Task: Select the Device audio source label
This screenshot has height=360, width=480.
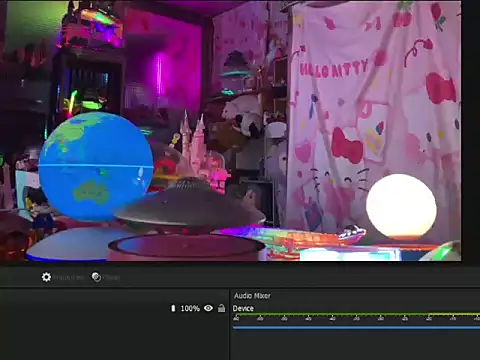Action: point(243,308)
